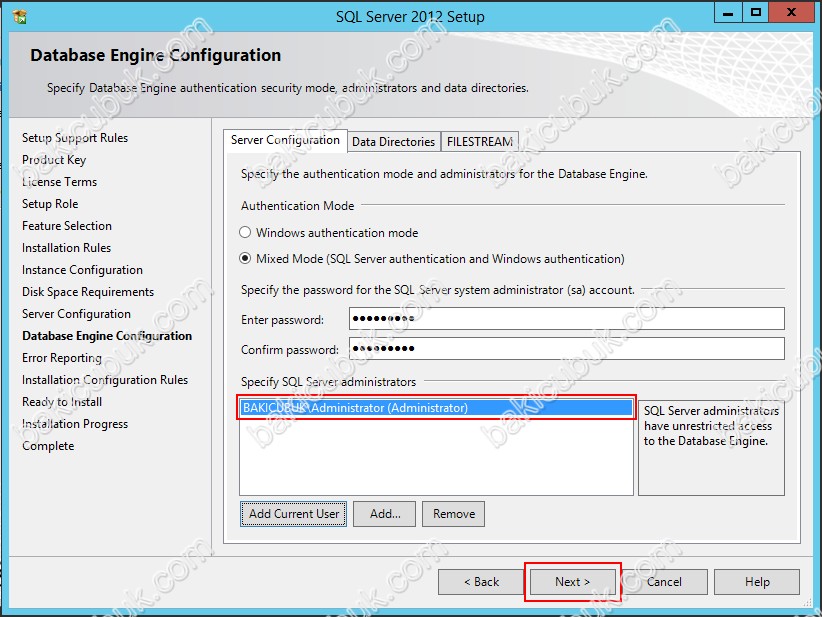This screenshot has width=822, height=617.
Task: Open the FILESTREAM tab
Action: point(480,142)
